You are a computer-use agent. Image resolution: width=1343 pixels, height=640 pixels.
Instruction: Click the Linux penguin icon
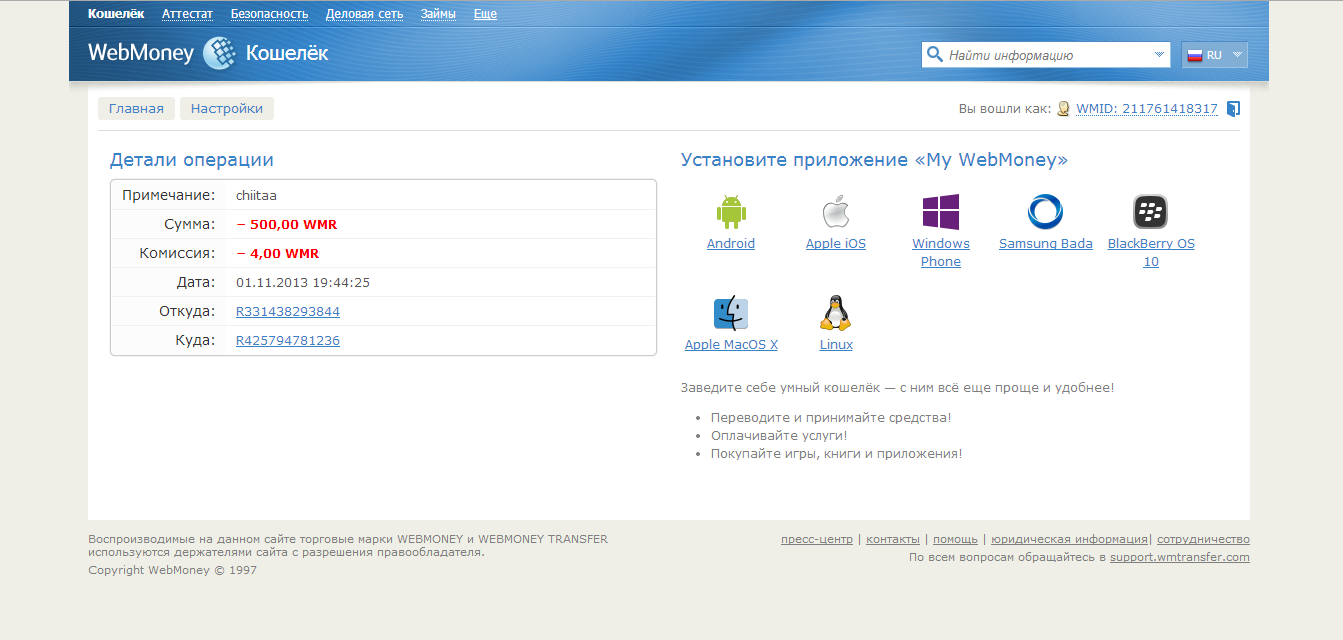(x=836, y=314)
